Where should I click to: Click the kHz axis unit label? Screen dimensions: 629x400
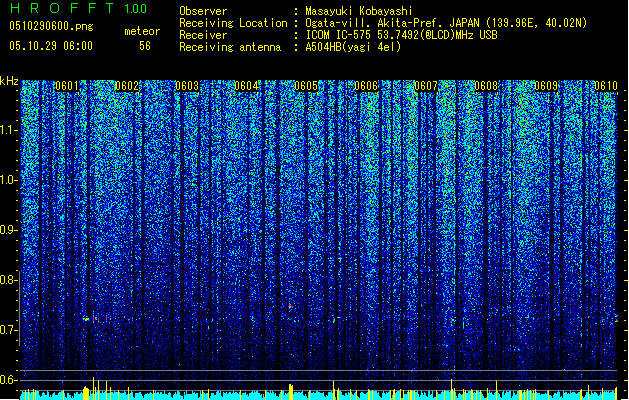tap(9, 81)
